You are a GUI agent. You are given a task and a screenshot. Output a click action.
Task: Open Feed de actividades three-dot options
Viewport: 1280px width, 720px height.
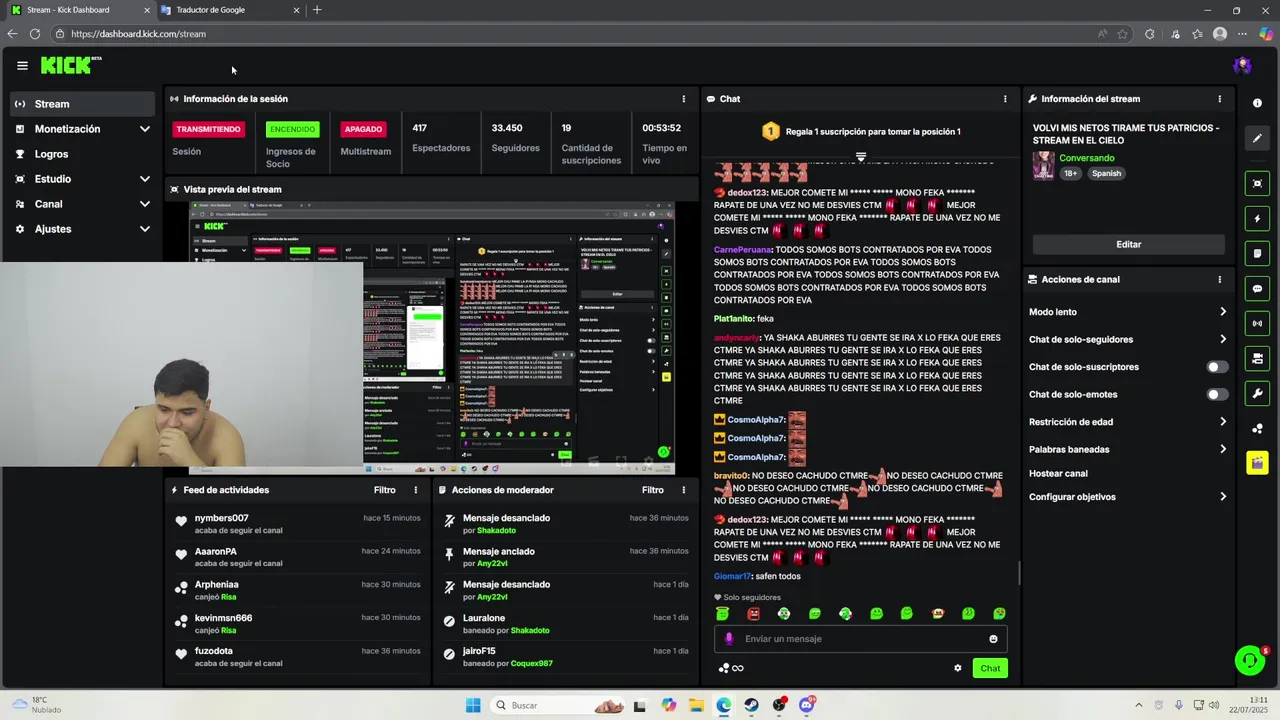(x=416, y=490)
